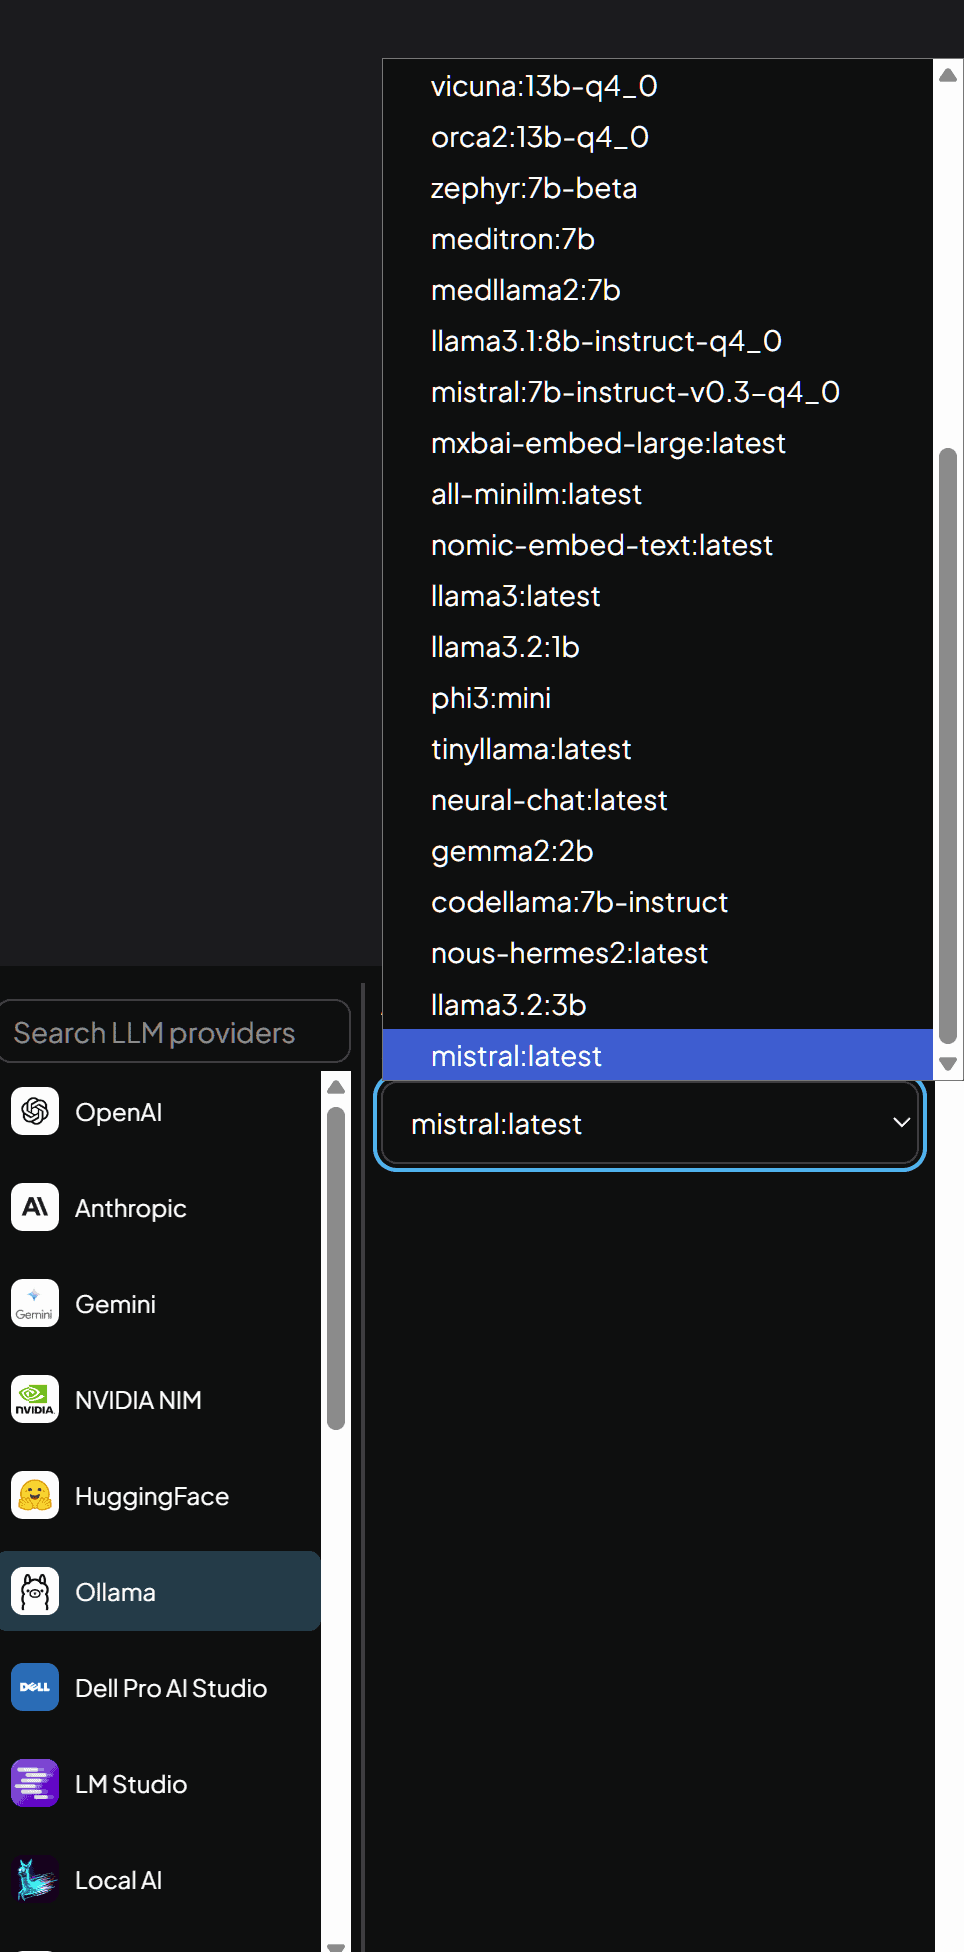Click the OpenAI provider logo icon
964x1952 pixels.
click(35, 1111)
